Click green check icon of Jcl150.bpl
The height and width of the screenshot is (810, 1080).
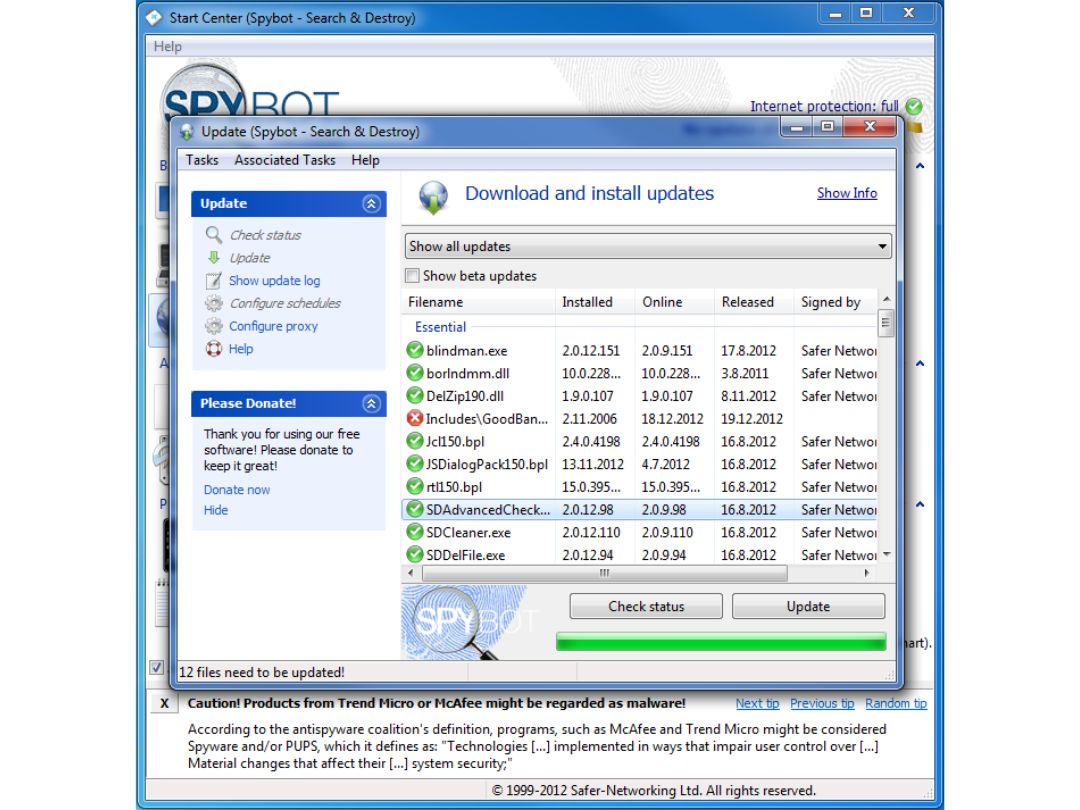coord(415,441)
